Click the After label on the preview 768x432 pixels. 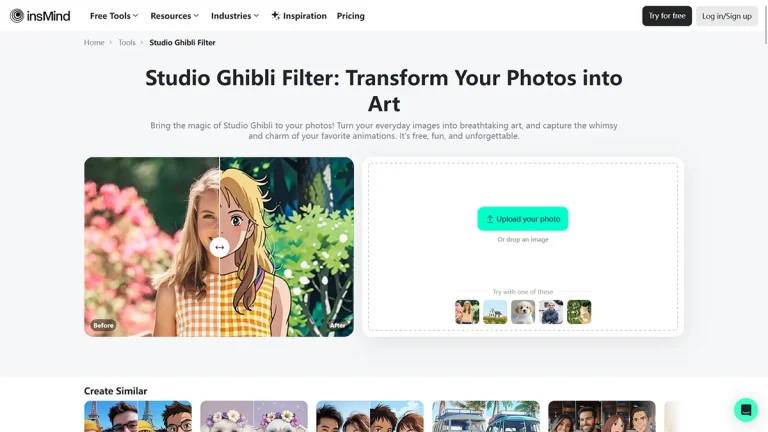tap(337, 325)
